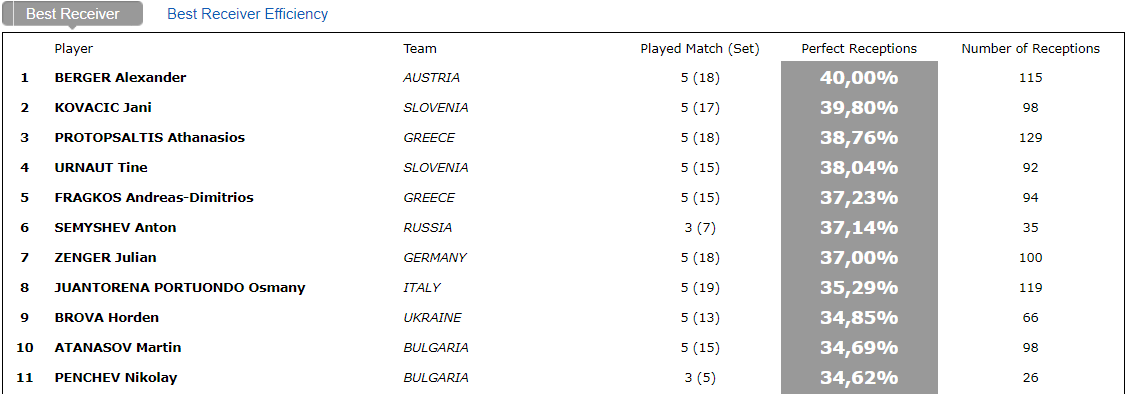The width and height of the screenshot is (1126, 394).
Task: Click the Number of Receptions header
Action: (x=1030, y=49)
